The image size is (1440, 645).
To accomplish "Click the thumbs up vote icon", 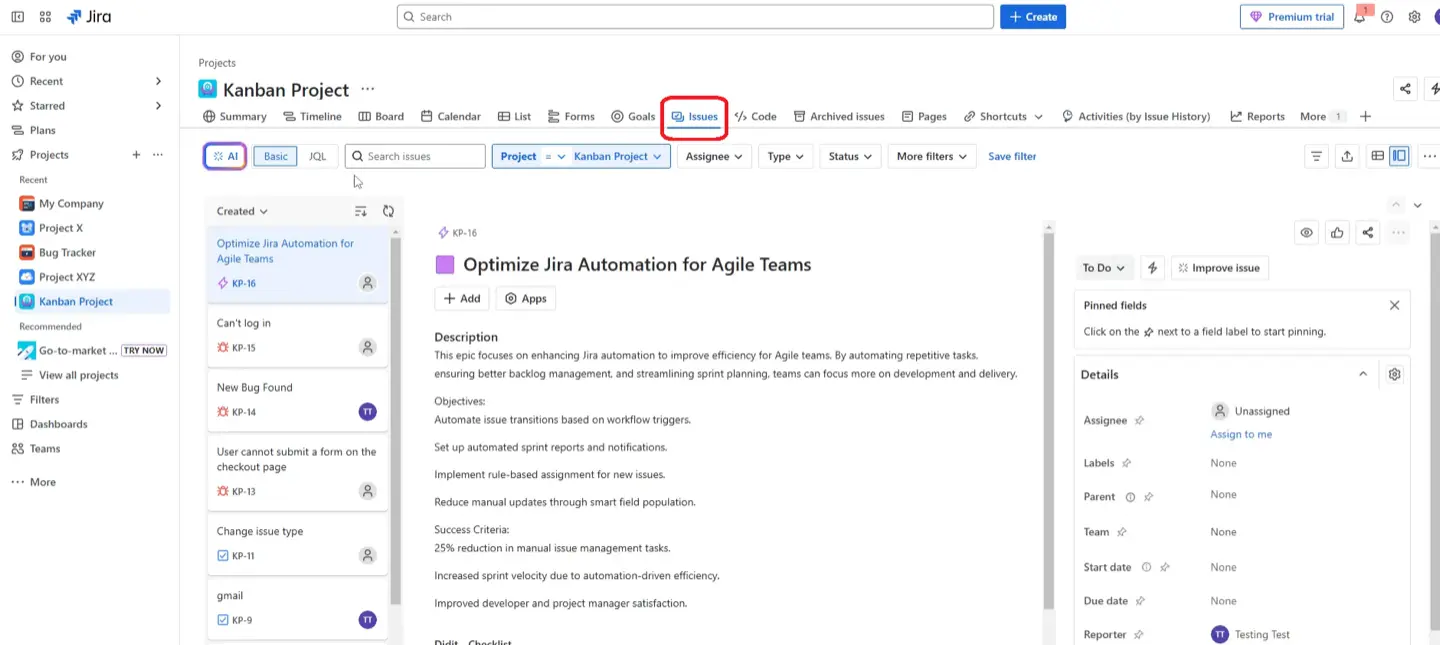I will (x=1337, y=232).
